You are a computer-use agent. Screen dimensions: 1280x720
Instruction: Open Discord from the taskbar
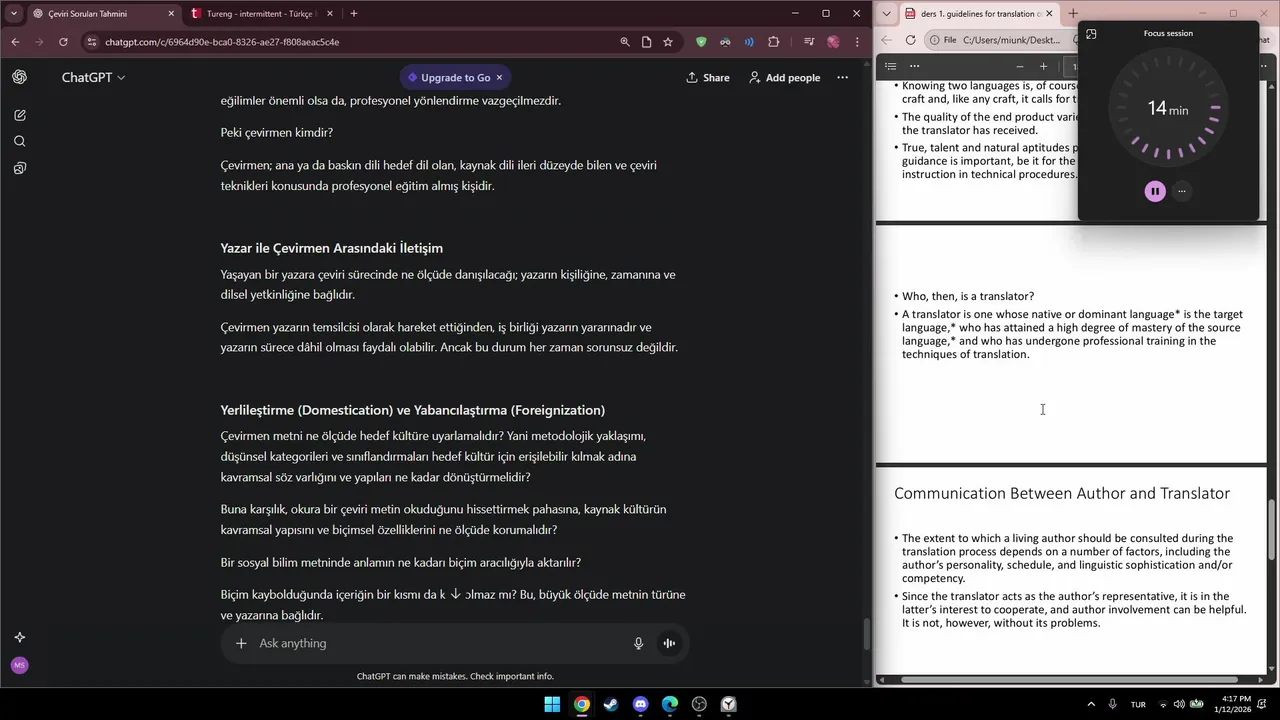tap(641, 704)
